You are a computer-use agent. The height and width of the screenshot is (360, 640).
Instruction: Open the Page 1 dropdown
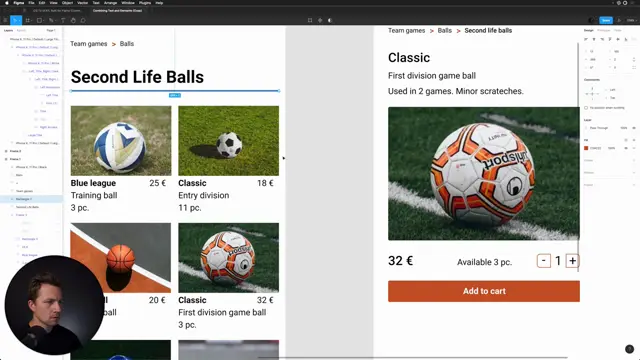point(51,30)
